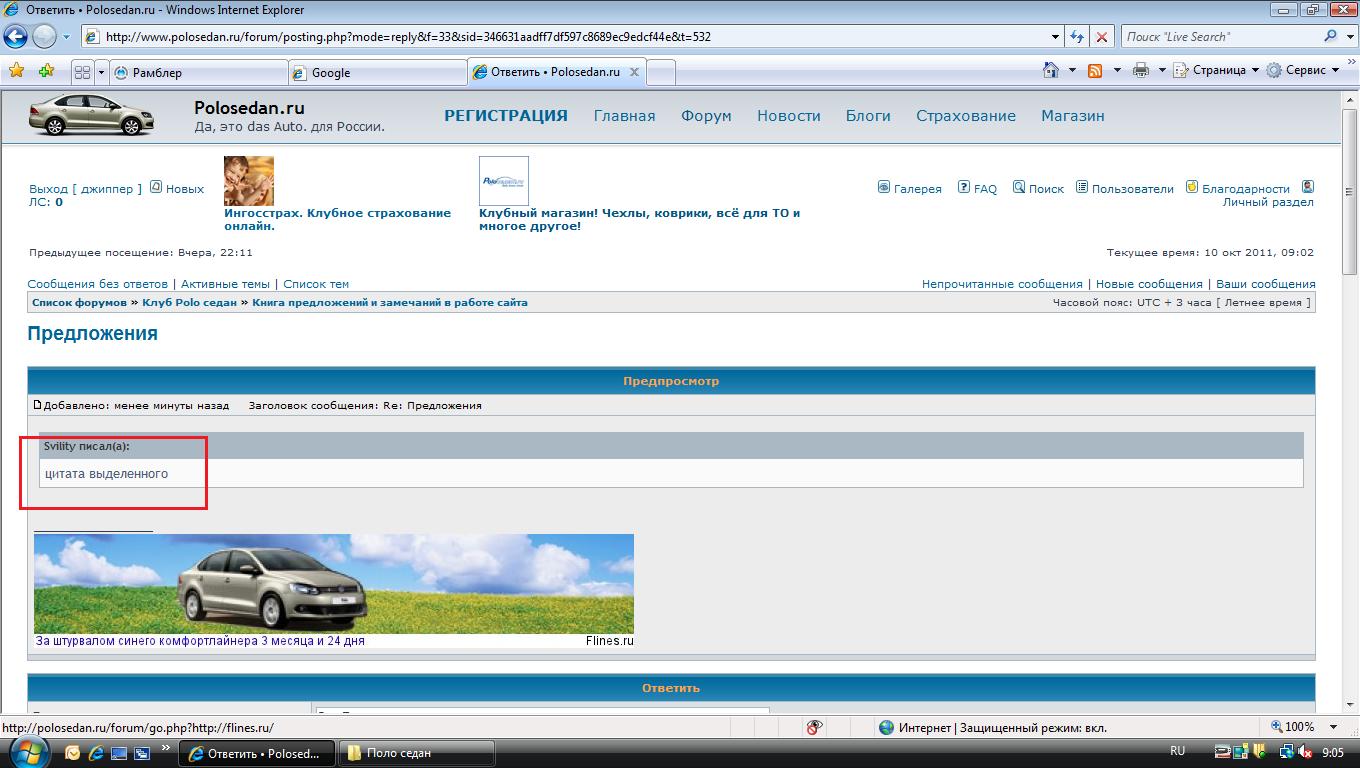The width and height of the screenshot is (1360, 768).
Task: Open the zoom level 100% dropdown
Action: coord(1334,727)
